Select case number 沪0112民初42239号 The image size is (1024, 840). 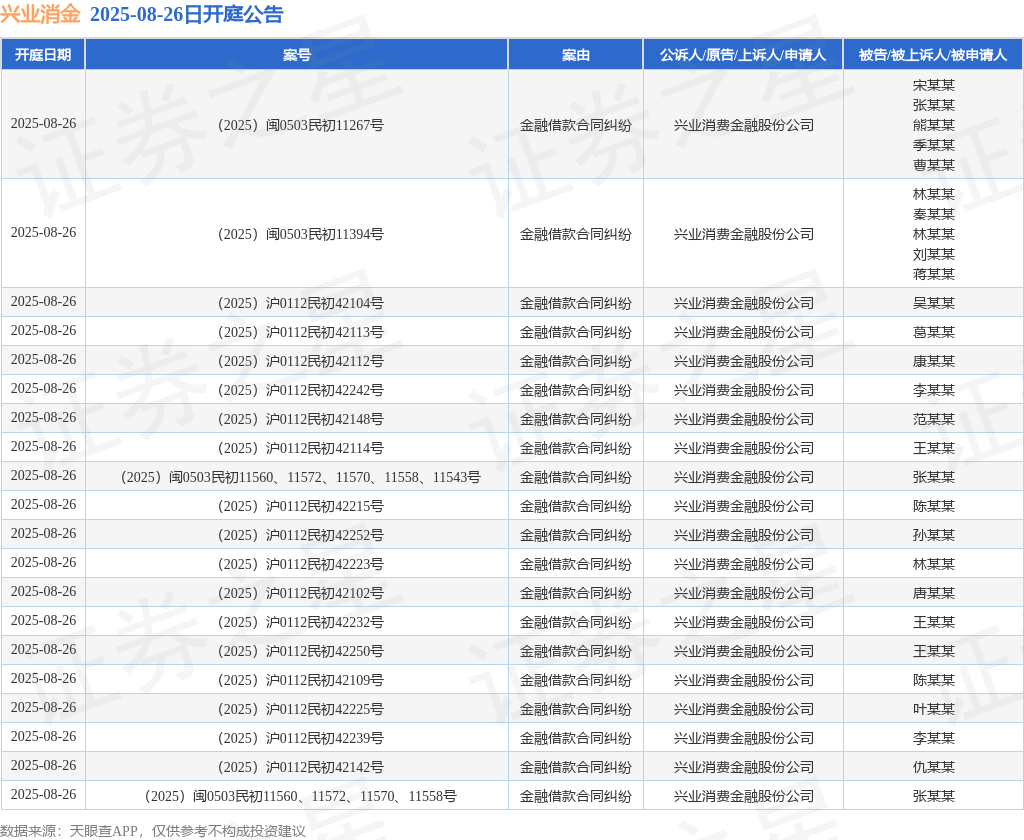300,738
